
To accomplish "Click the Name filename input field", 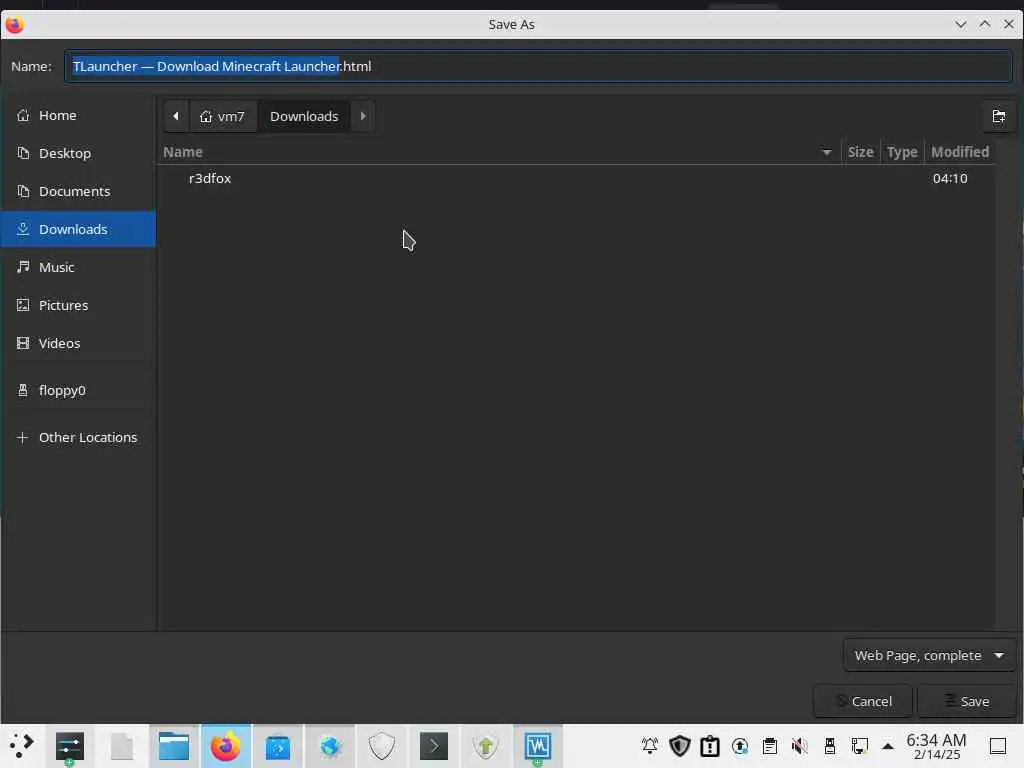I will point(538,66).
